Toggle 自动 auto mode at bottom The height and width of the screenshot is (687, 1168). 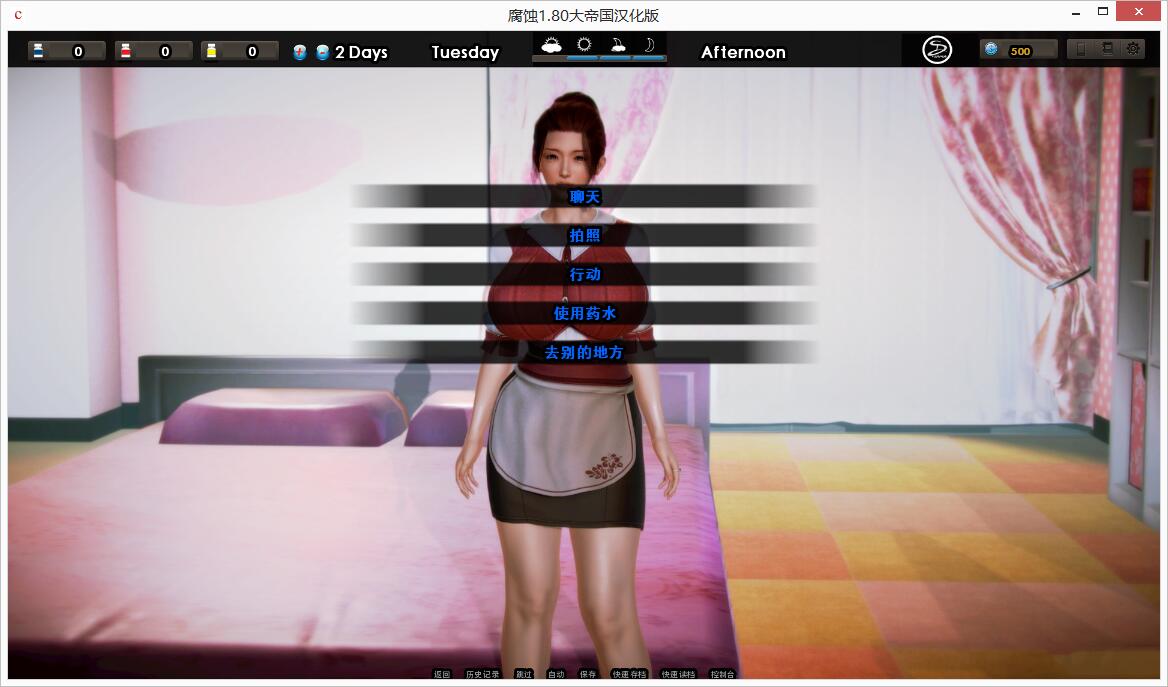556,674
